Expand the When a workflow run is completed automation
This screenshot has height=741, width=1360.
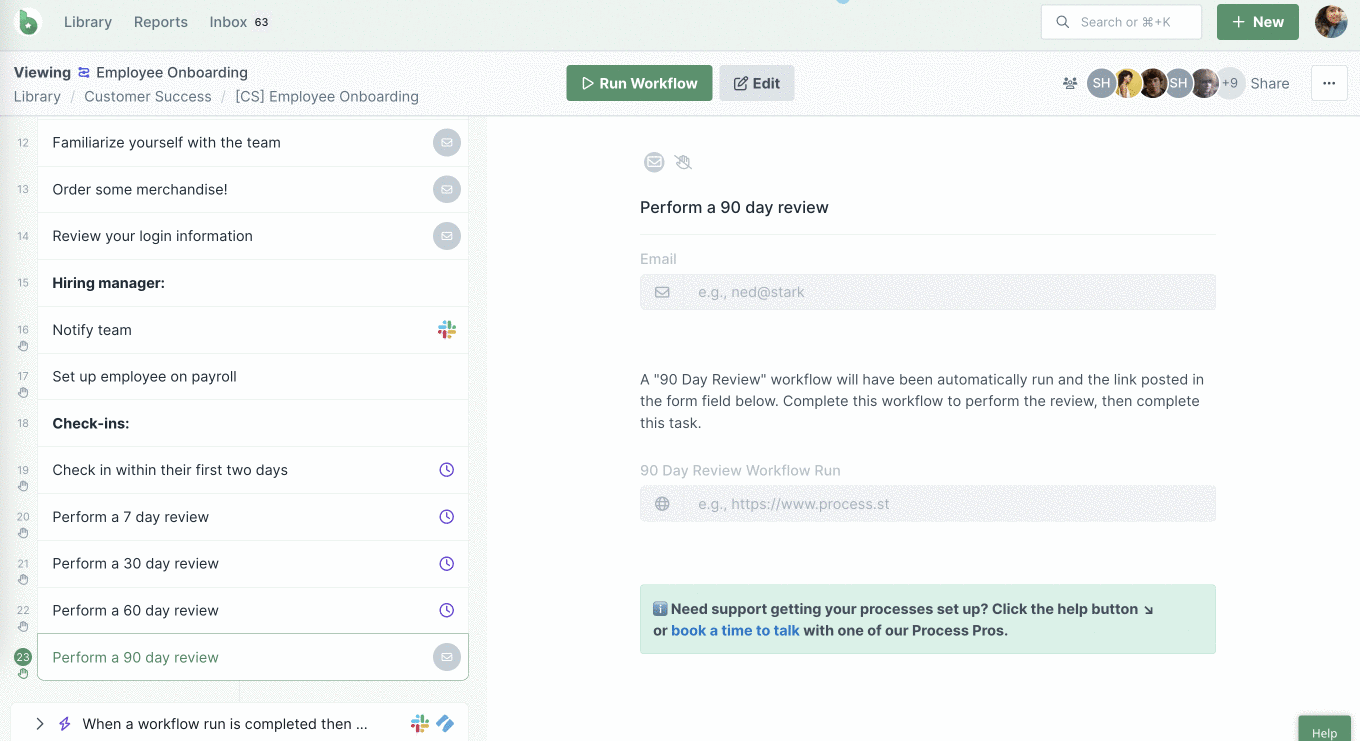coord(39,723)
